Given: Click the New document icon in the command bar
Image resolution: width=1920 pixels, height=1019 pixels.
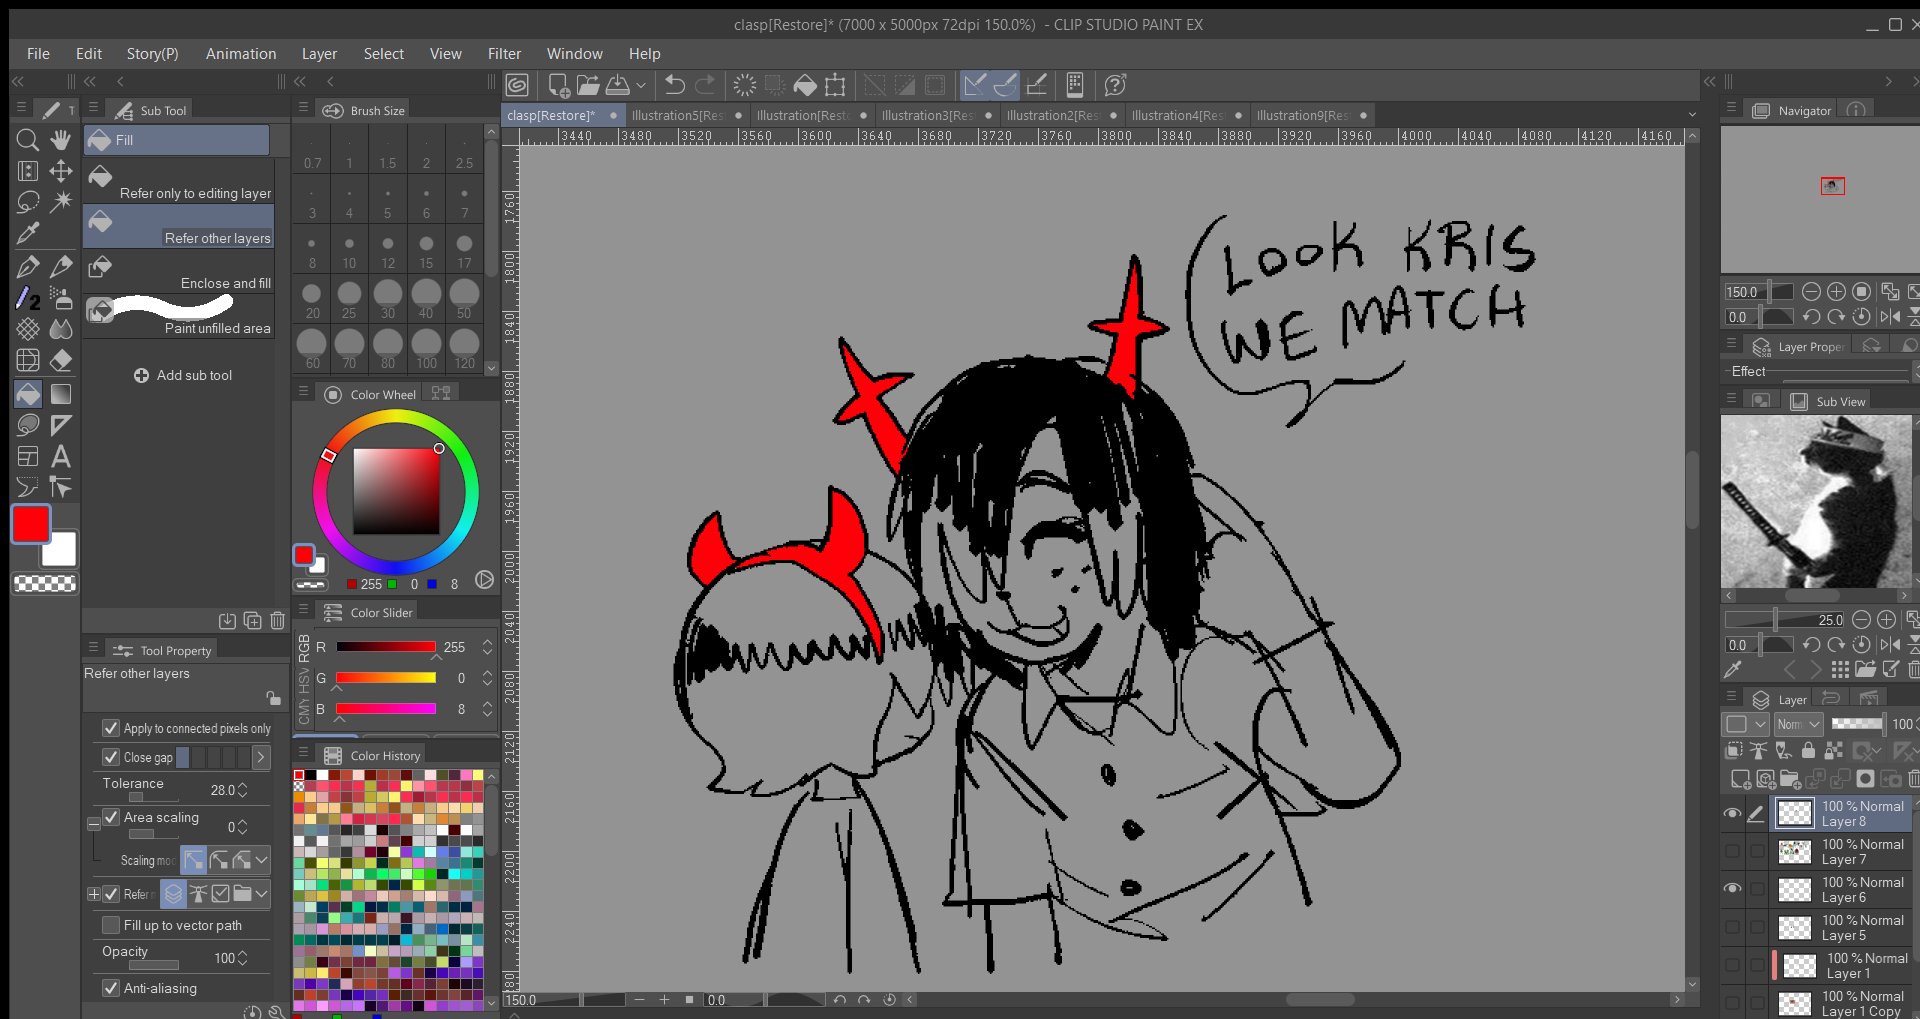Looking at the screenshot, I should (x=558, y=85).
